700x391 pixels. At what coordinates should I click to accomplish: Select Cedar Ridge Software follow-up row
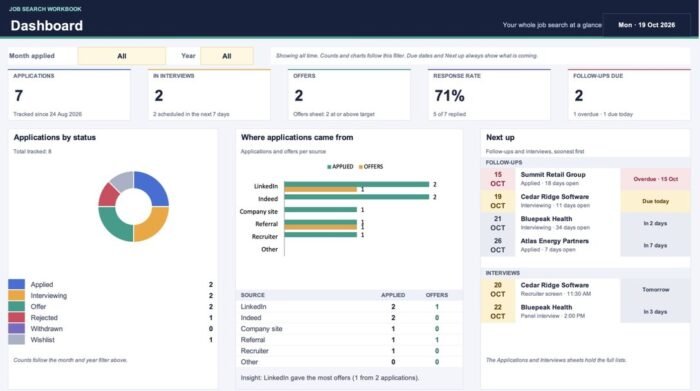[x=585, y=201]
